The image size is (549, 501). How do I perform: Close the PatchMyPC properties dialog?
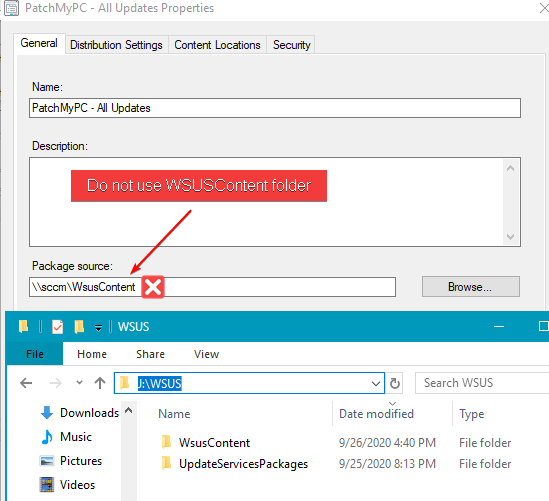[544, 8]
